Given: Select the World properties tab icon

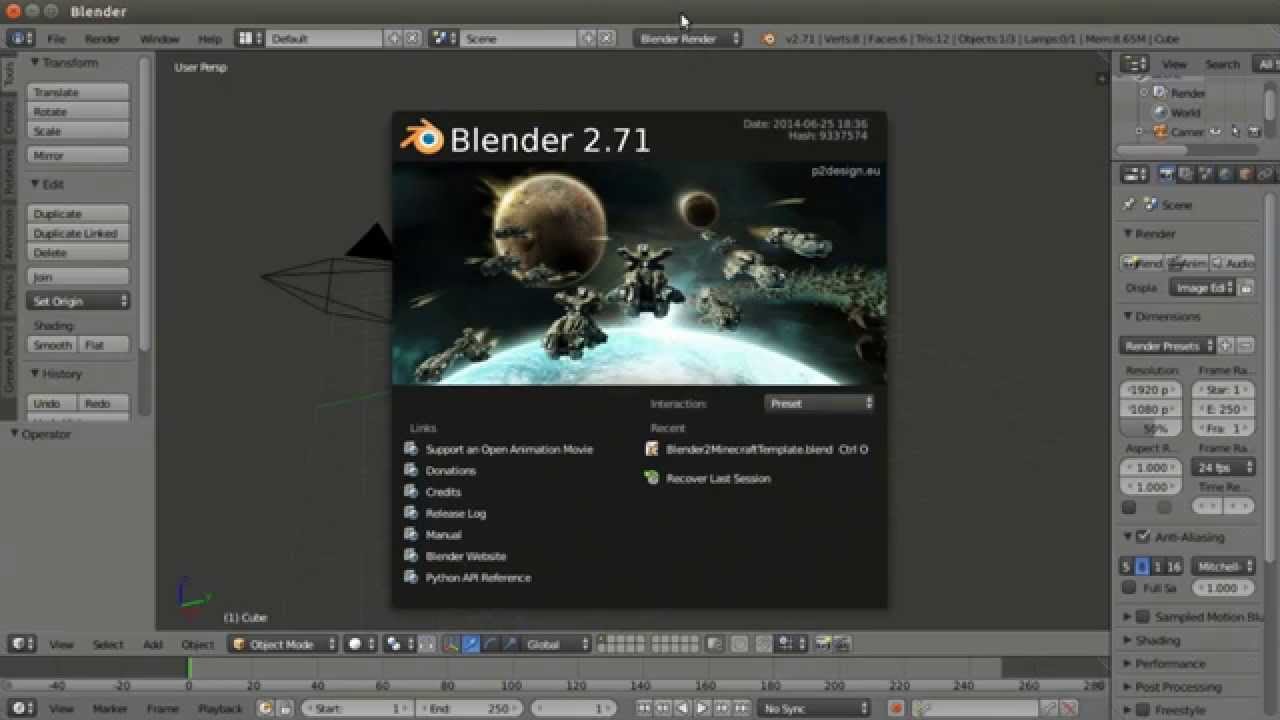Looking at the screenshot, I should coord(1226,174).
